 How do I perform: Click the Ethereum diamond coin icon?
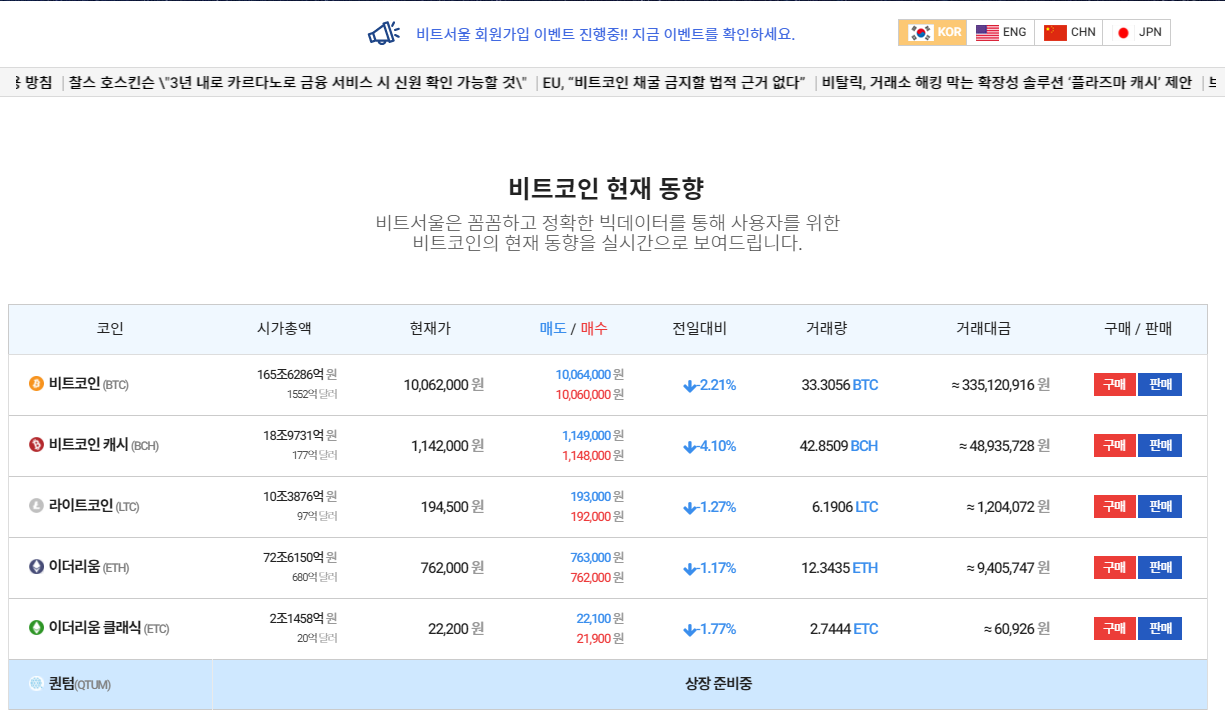pos(36,567)
